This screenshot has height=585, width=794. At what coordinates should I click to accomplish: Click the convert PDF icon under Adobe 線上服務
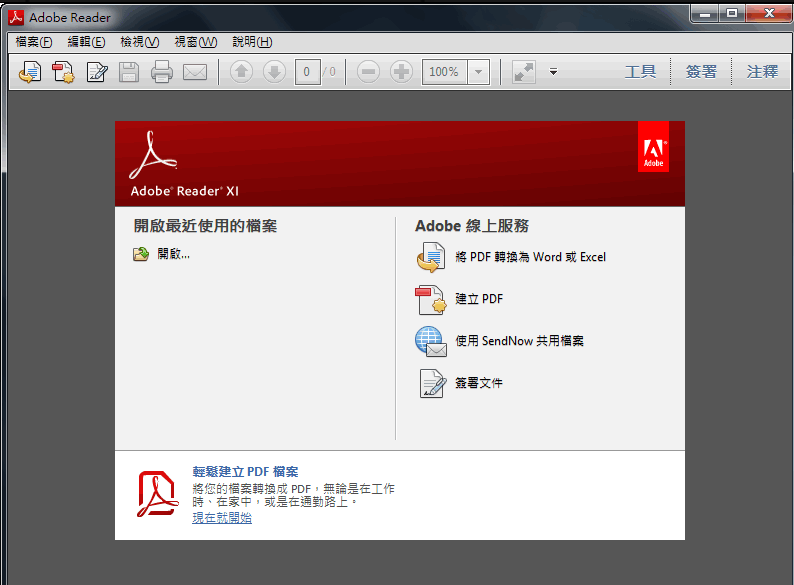431,257
